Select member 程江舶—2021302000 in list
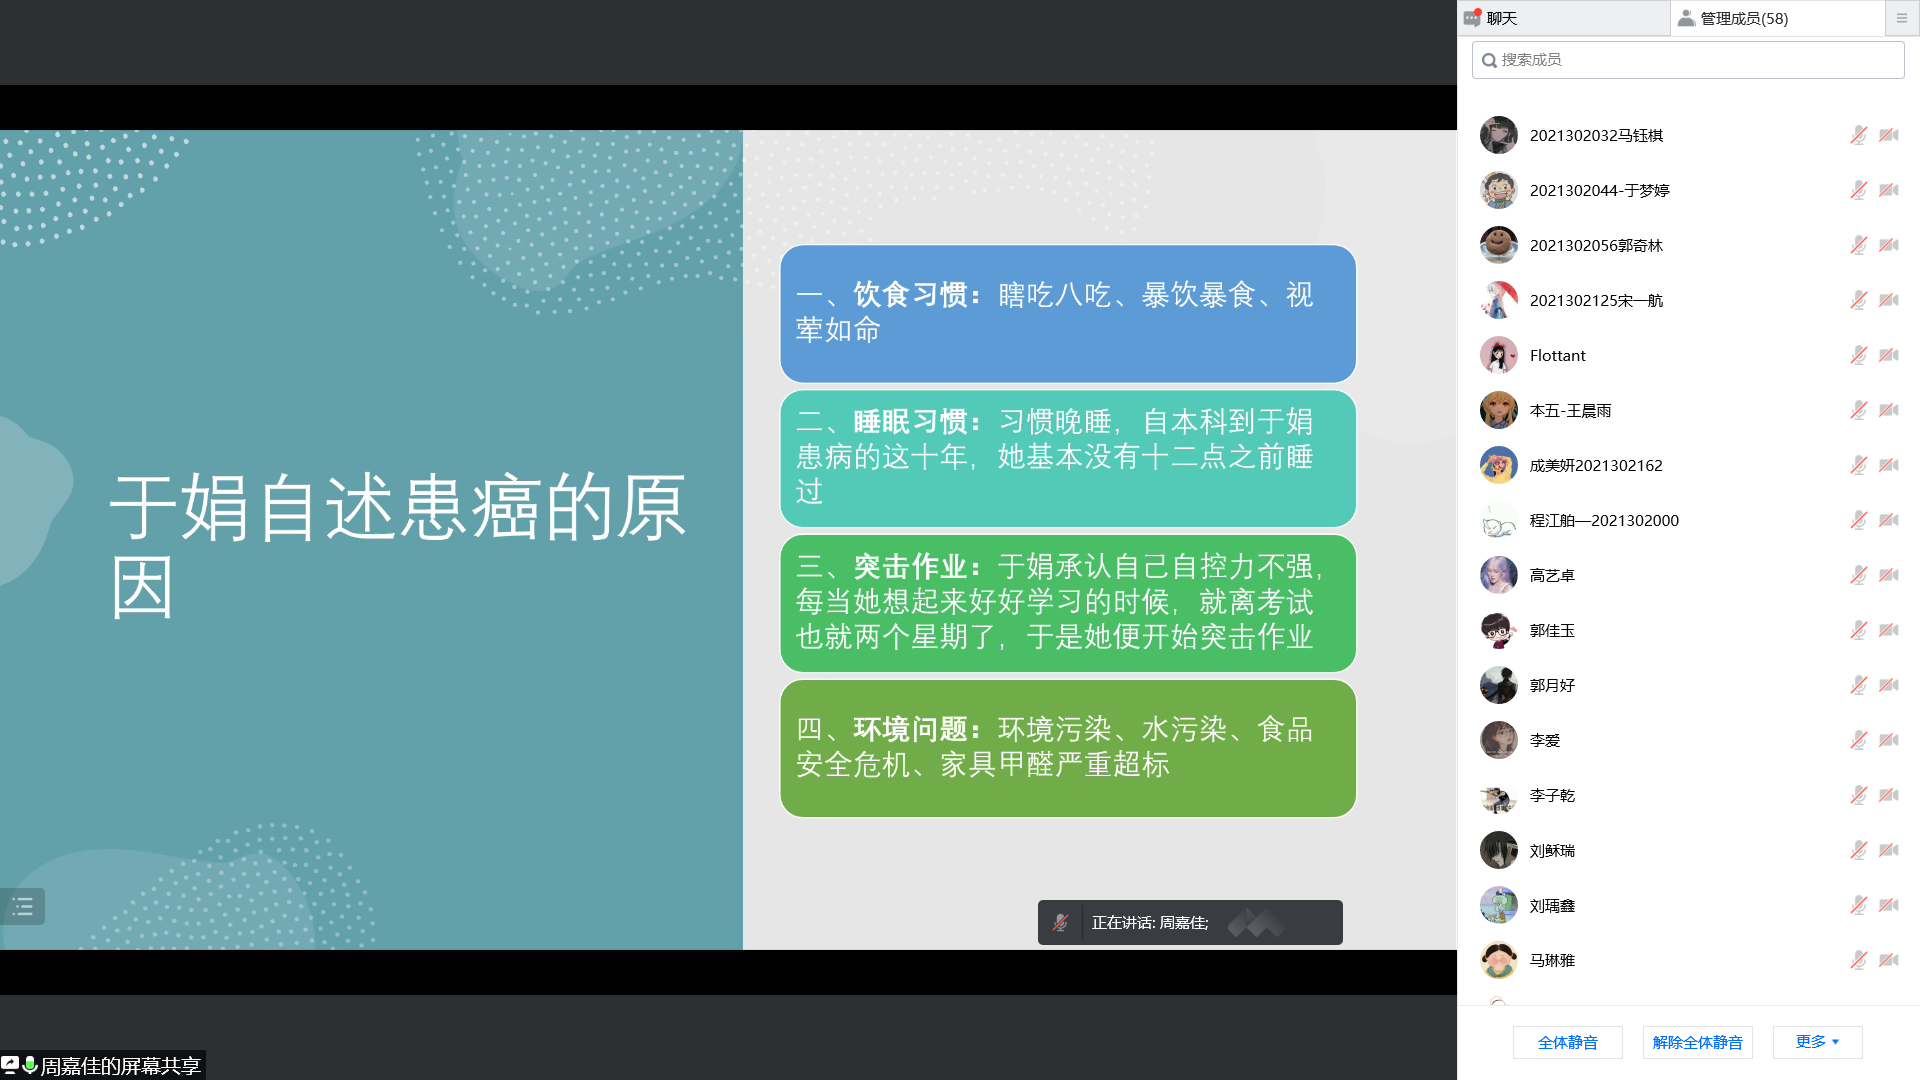Viewport: 1920px width, 1080px height. (x=1603, y=520)
